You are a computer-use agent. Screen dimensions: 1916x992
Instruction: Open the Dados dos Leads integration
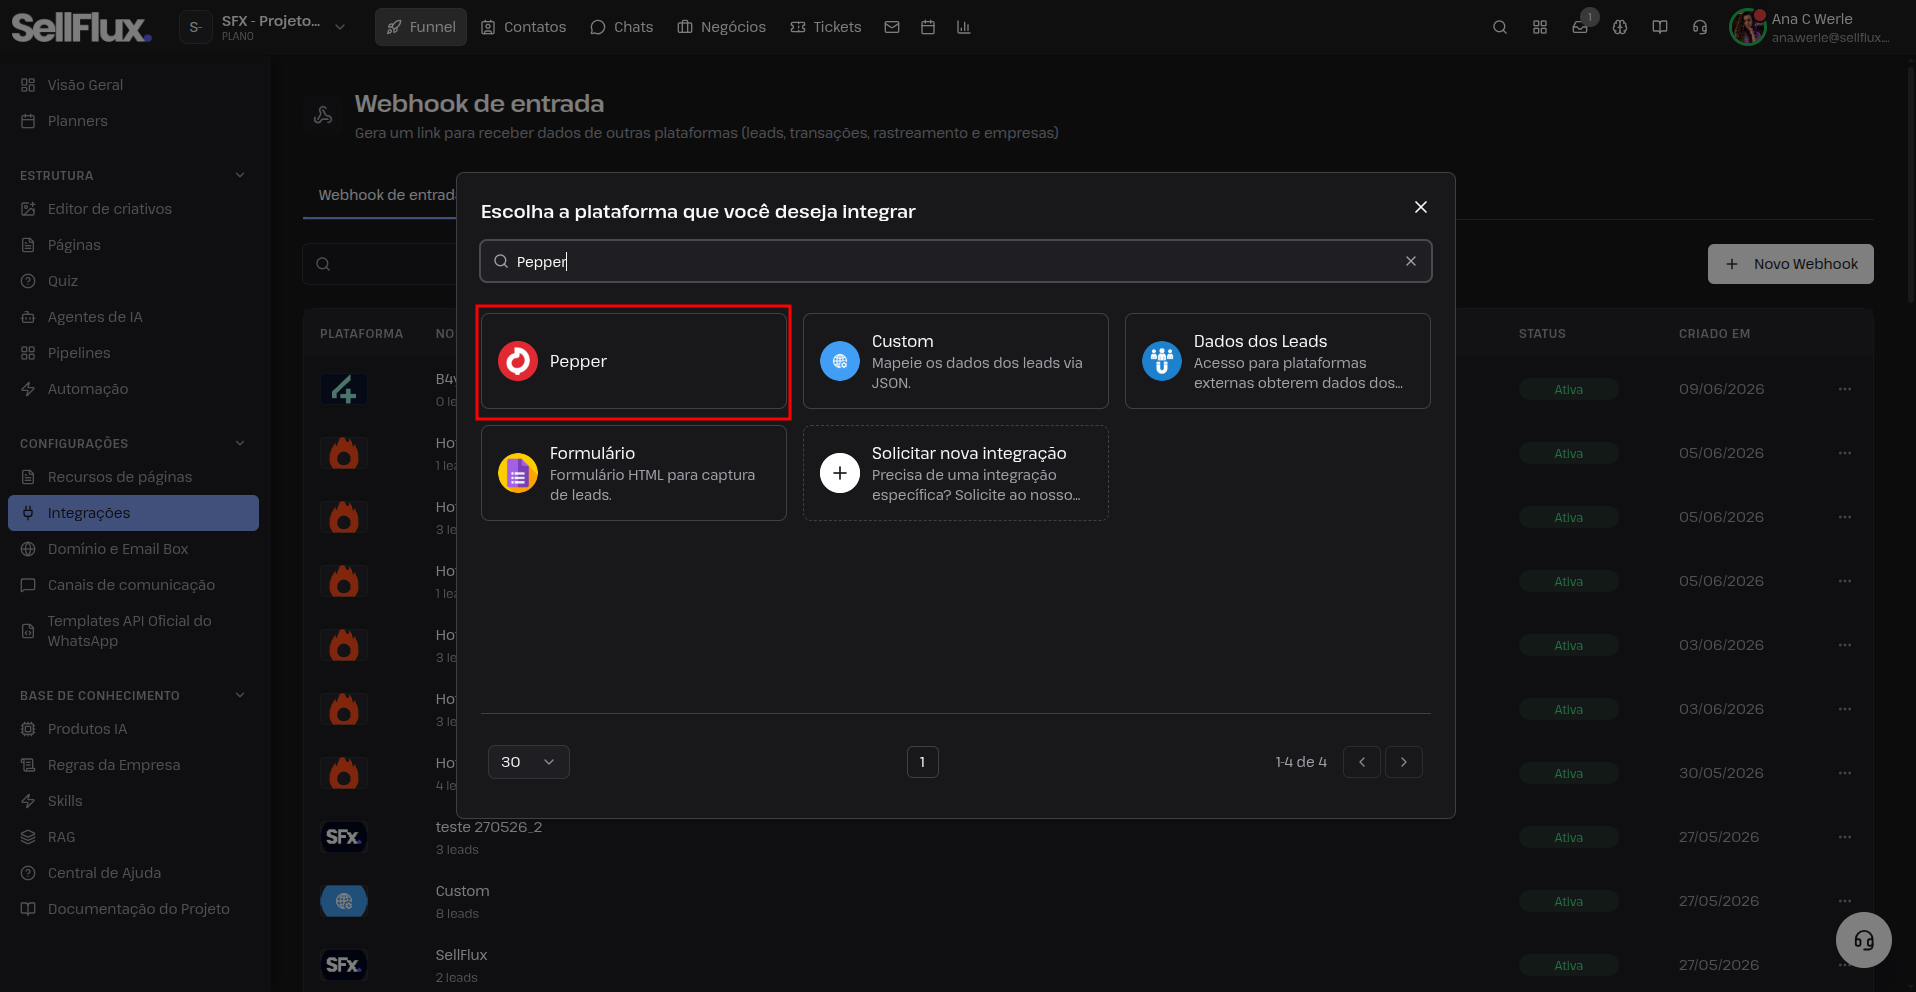1277,361
